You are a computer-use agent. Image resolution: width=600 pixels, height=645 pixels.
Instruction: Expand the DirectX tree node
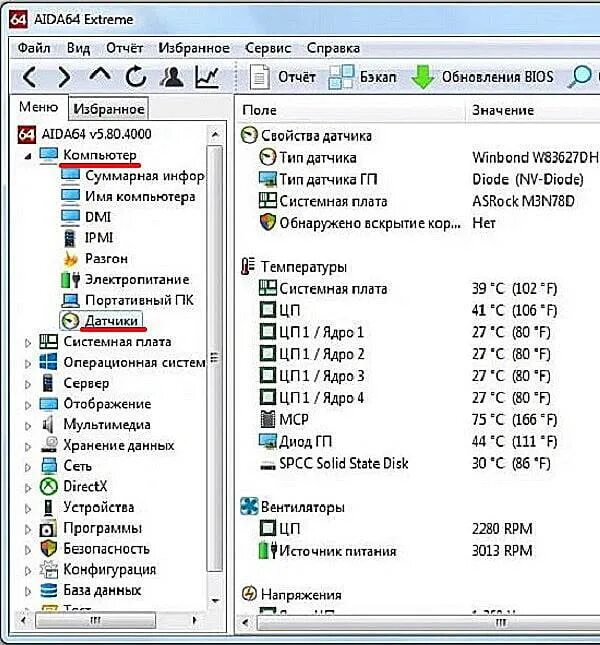tap(28, 488)
